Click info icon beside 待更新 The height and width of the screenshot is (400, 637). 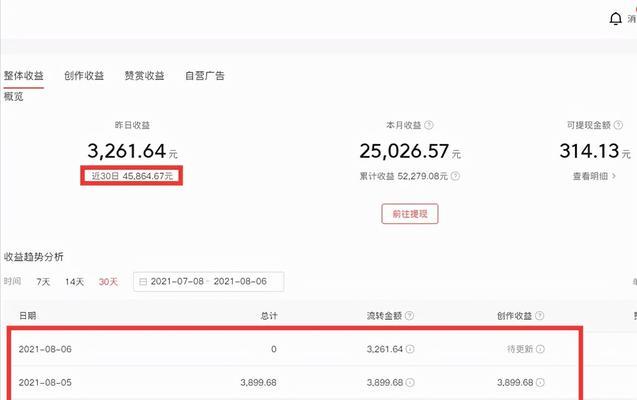[540, 349]
